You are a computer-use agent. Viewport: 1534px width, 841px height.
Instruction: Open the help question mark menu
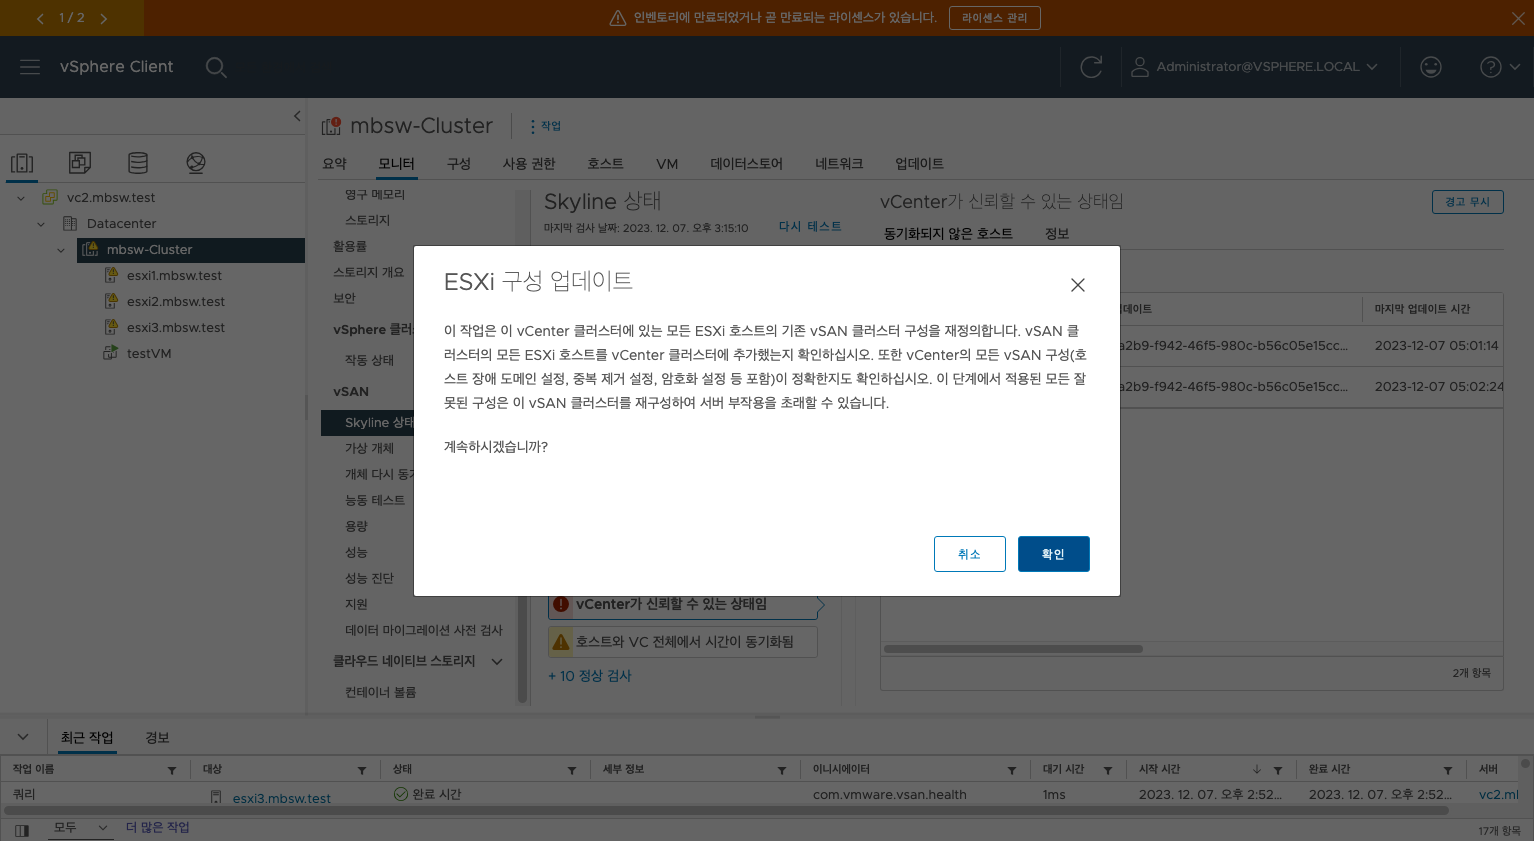coord(1499,67)
